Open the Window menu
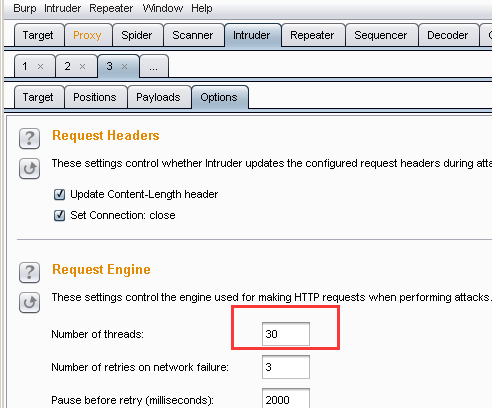This screenshot has width=492, height=408. pos(163,8)
